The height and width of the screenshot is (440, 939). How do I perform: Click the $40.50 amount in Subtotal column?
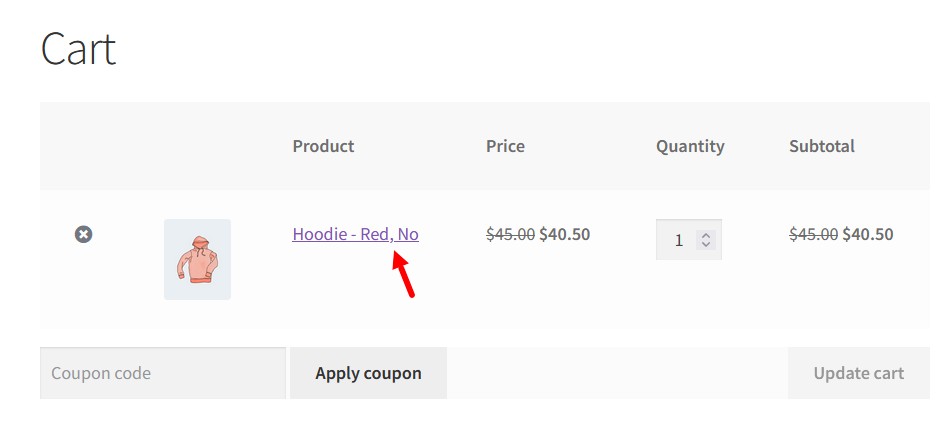click(x=868, y=234)
